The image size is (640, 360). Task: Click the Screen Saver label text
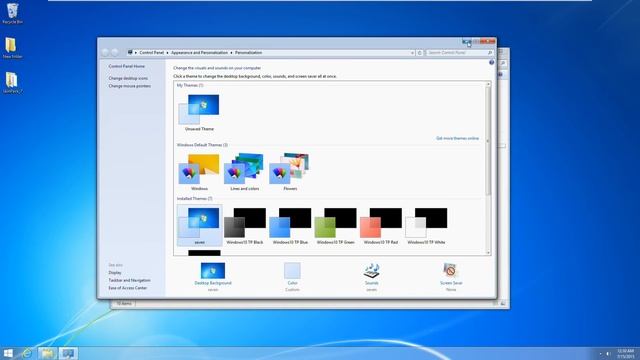(x=451, y=283)
